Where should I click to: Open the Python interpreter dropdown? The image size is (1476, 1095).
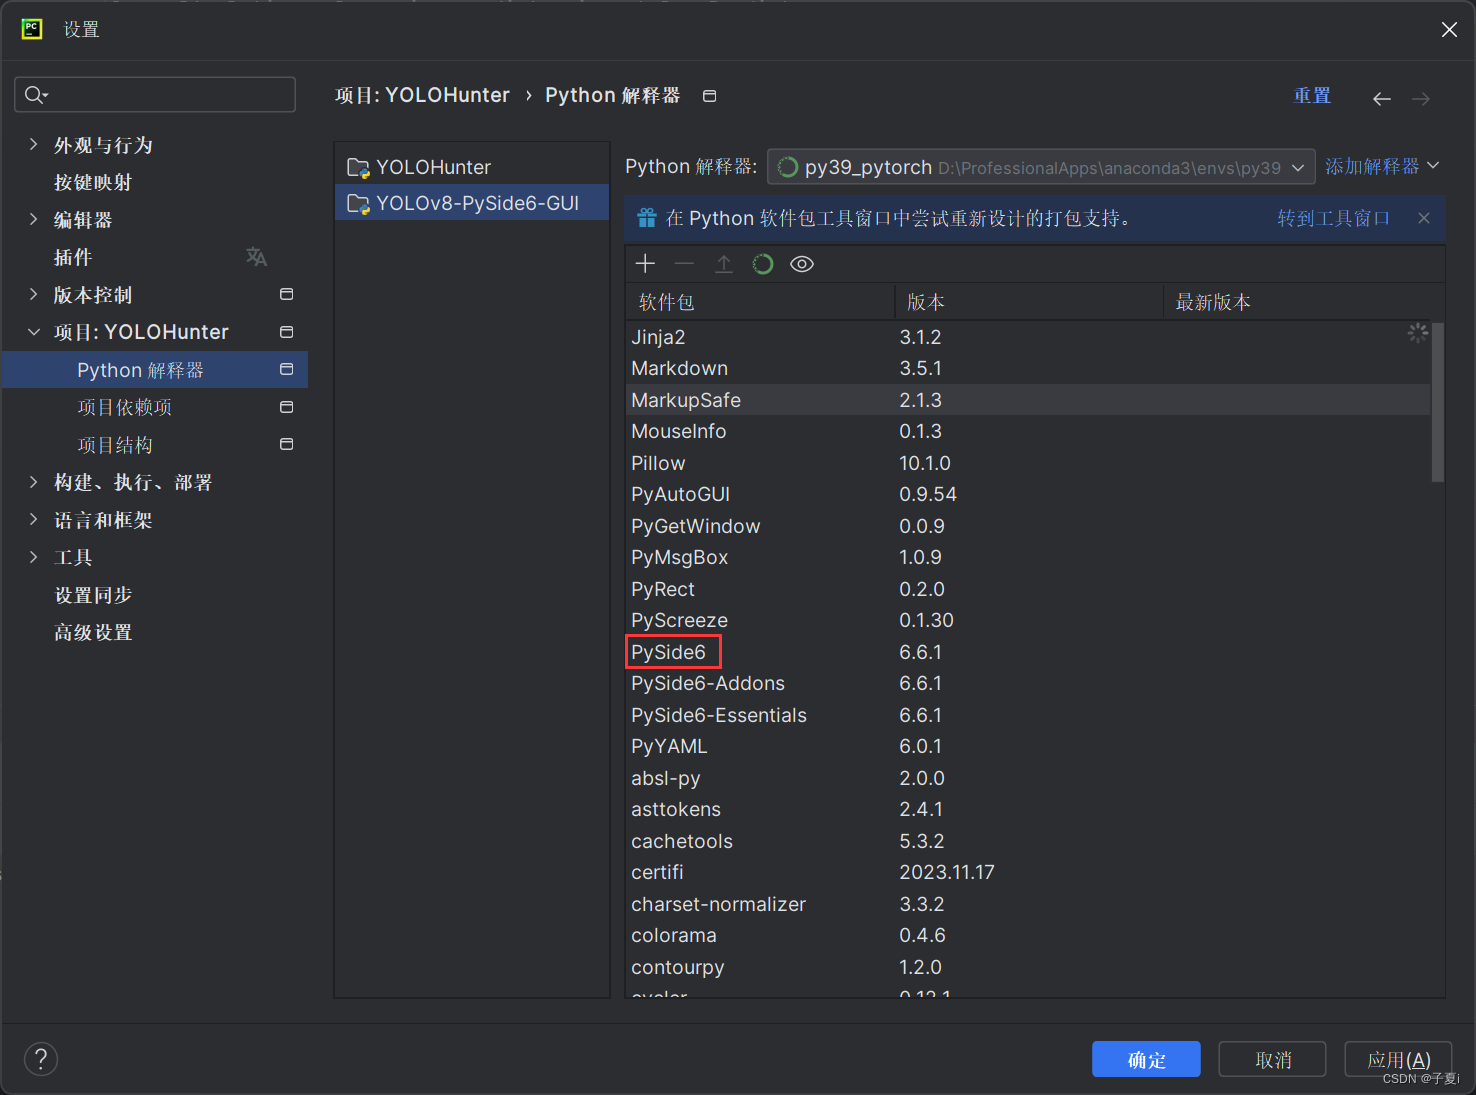coord(1041,167)
